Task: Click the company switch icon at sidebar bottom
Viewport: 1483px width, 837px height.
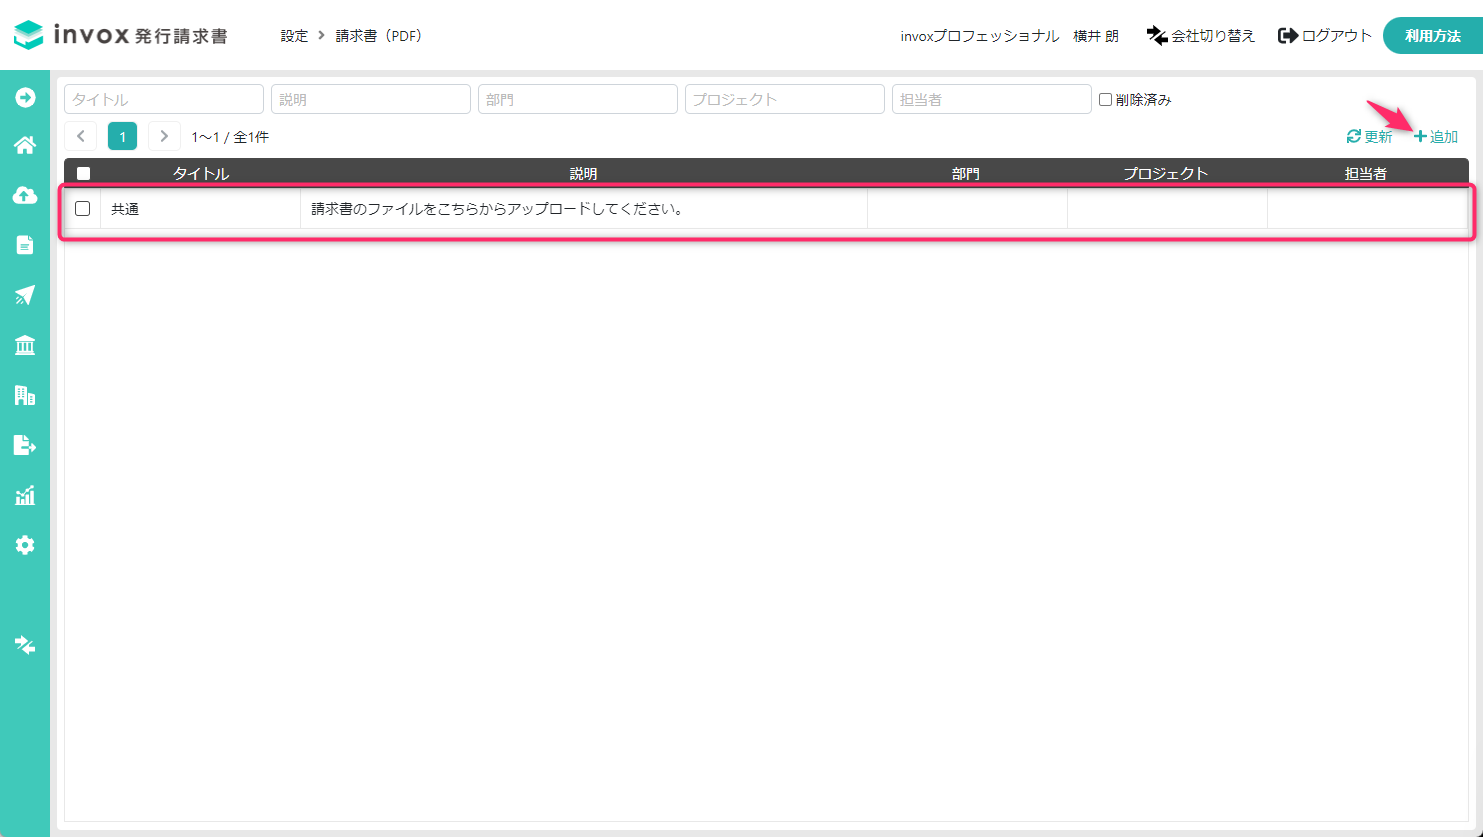Action: point(24,645)
